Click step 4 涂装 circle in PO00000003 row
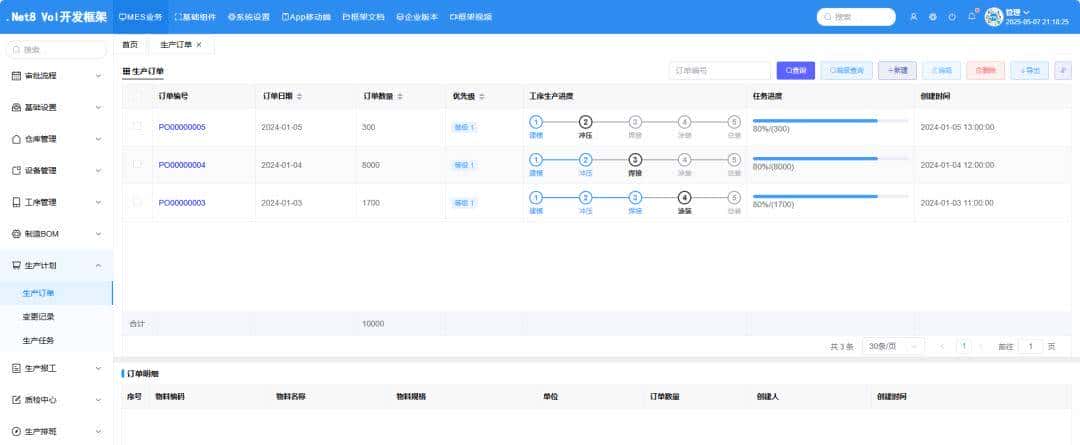 (x=684, y=198)
